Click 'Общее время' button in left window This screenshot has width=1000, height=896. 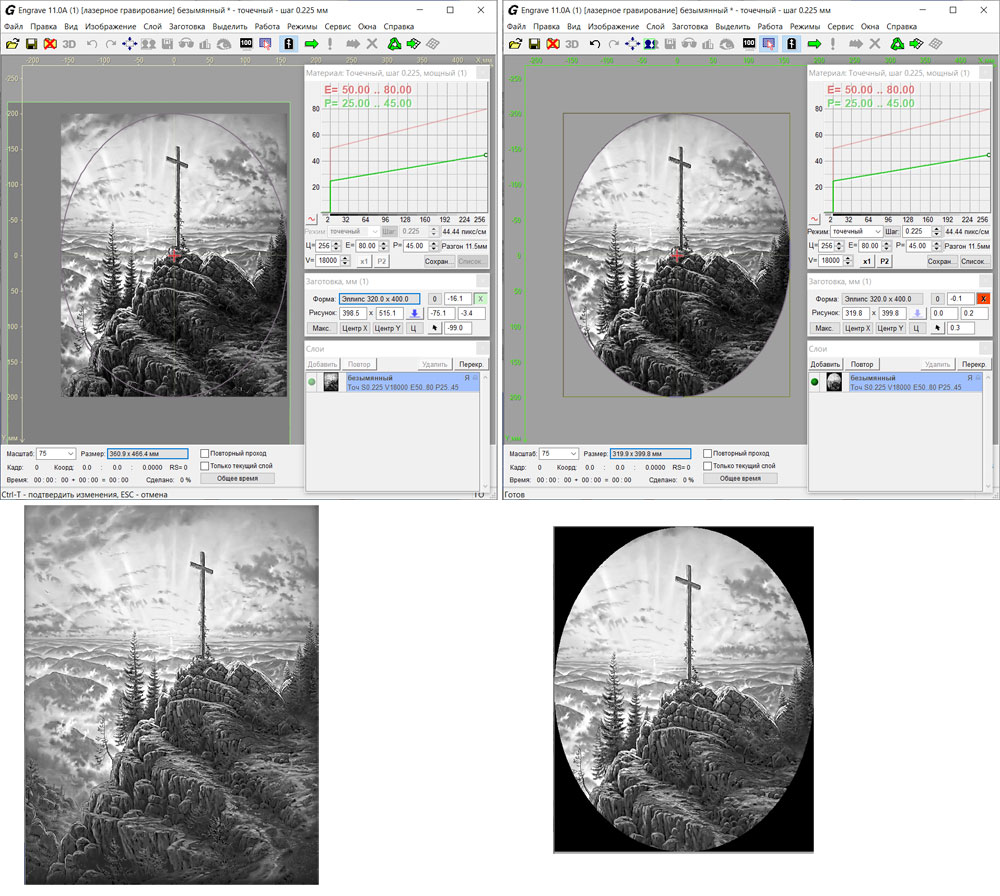coord(237,479)
